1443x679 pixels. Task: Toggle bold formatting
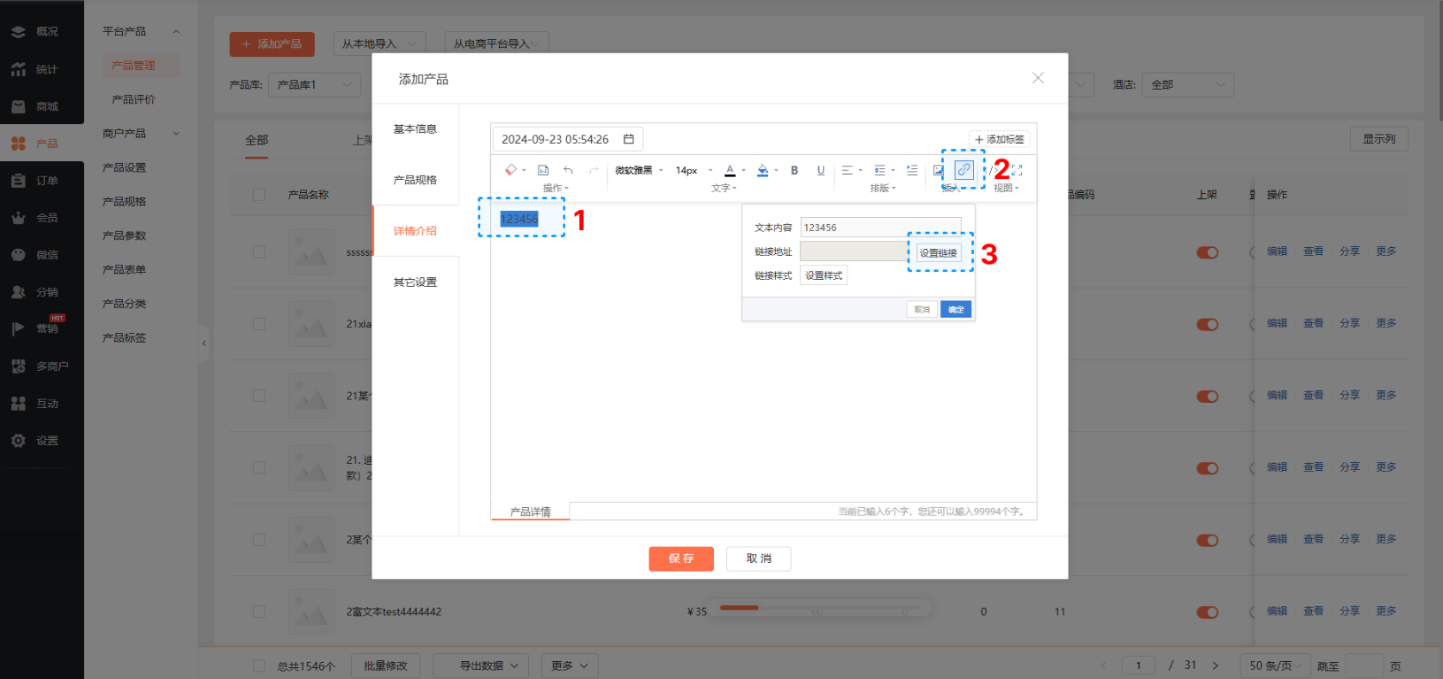795,170
